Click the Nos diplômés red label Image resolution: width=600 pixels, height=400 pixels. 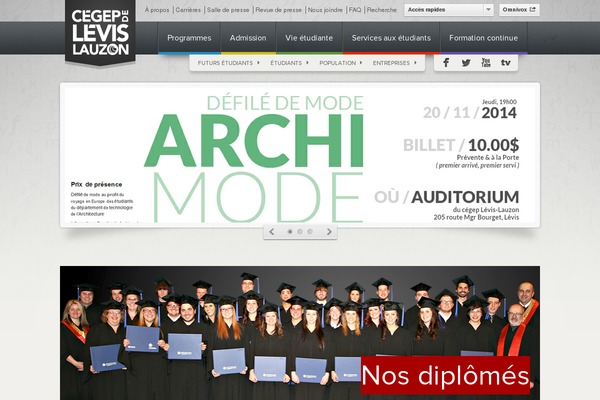click(x=445, y=375)
